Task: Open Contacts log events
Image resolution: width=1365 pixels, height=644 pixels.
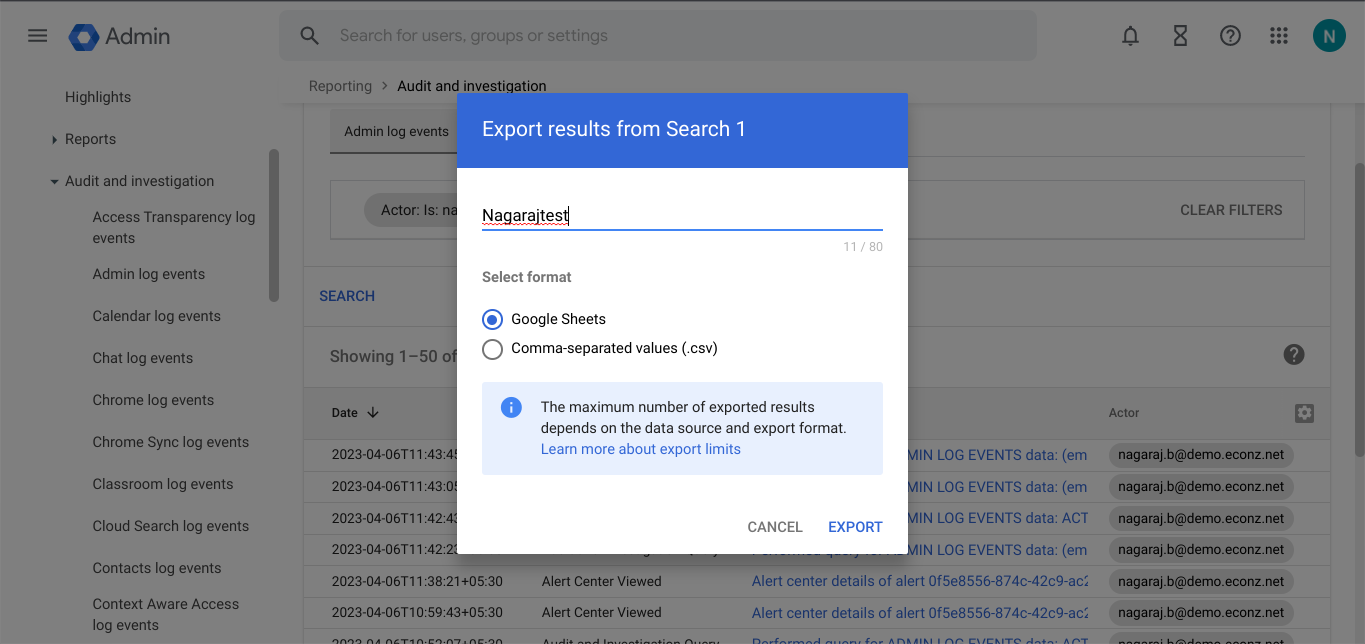Action: point(157,568)
